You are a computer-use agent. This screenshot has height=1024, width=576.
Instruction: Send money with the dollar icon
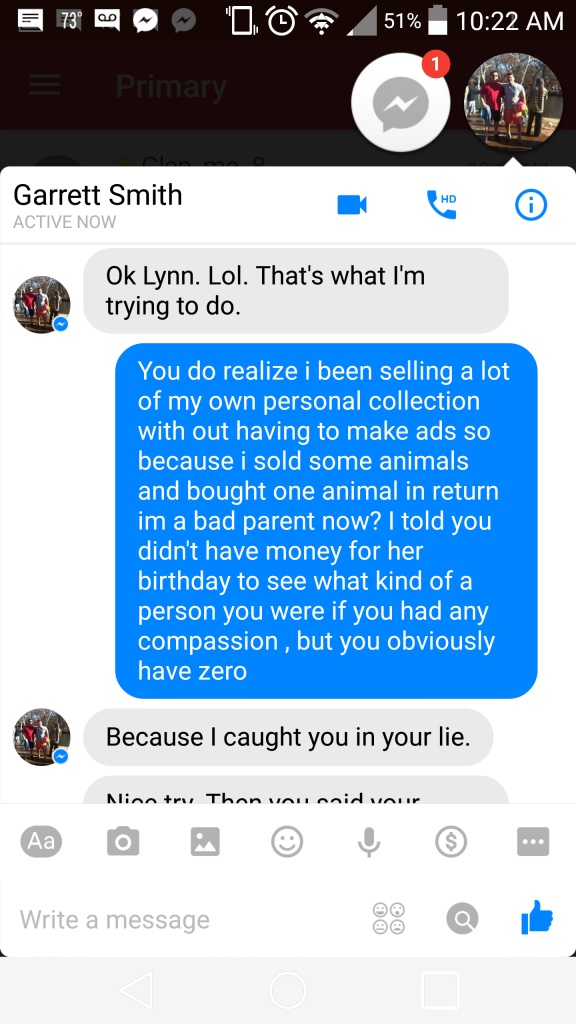tap(451, 842)
